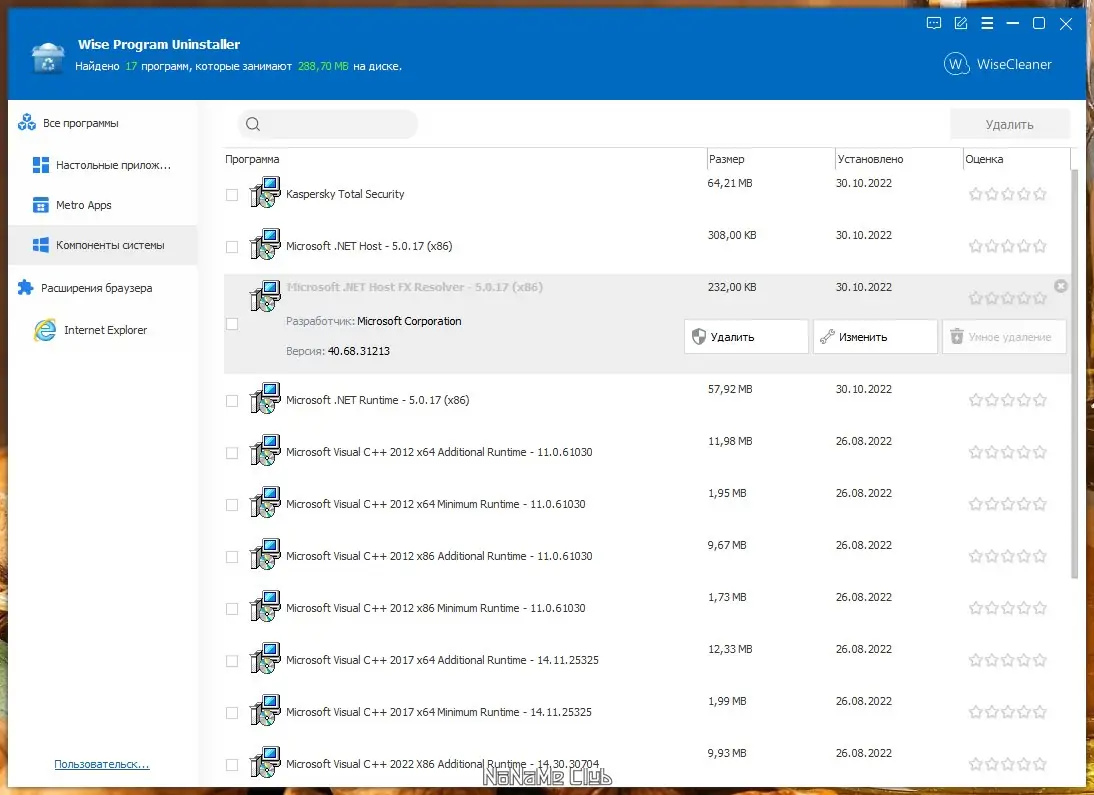Screen dimensions: 1094x795
Task: Open the Пользовательск... link
Action: point(102,764)
